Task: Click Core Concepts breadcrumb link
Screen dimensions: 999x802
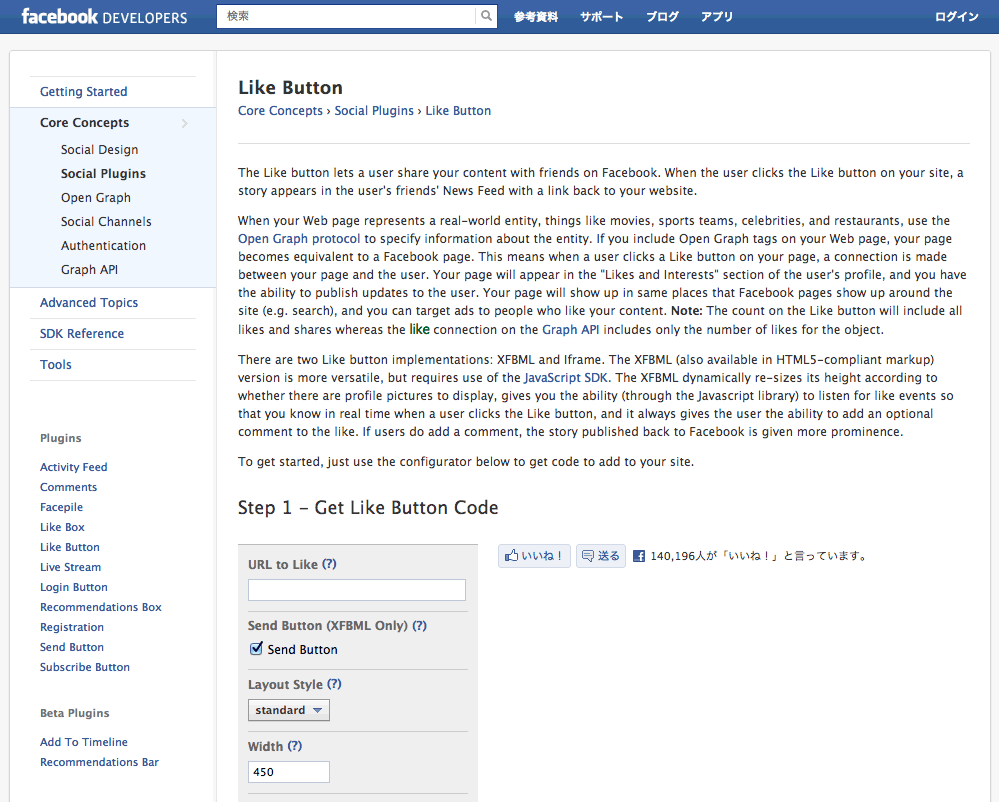Action: point(280,111)
